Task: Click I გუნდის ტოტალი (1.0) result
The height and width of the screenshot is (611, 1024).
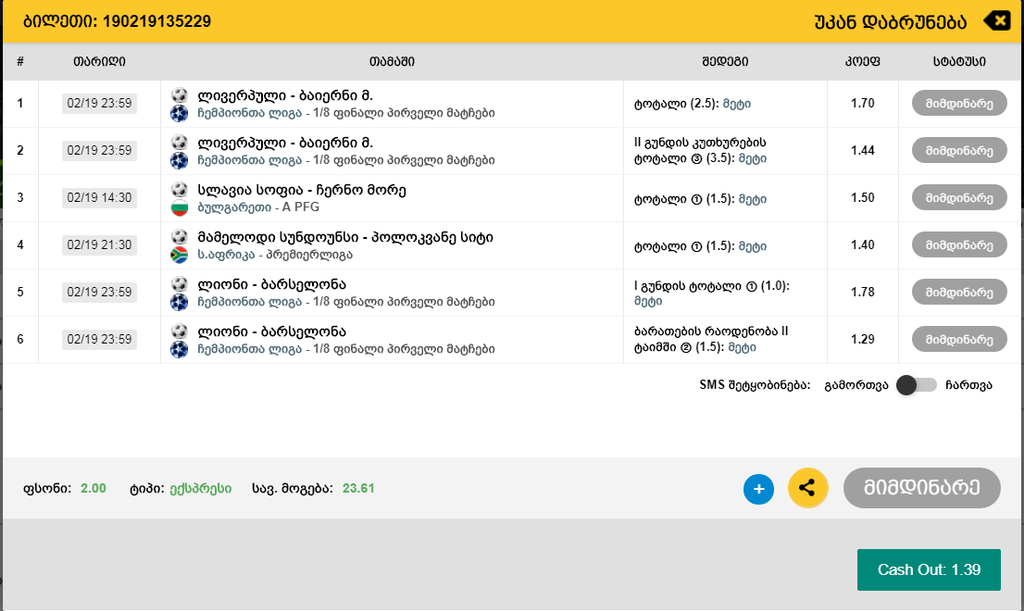Action: pyautogui.click(x=712, y=293)
